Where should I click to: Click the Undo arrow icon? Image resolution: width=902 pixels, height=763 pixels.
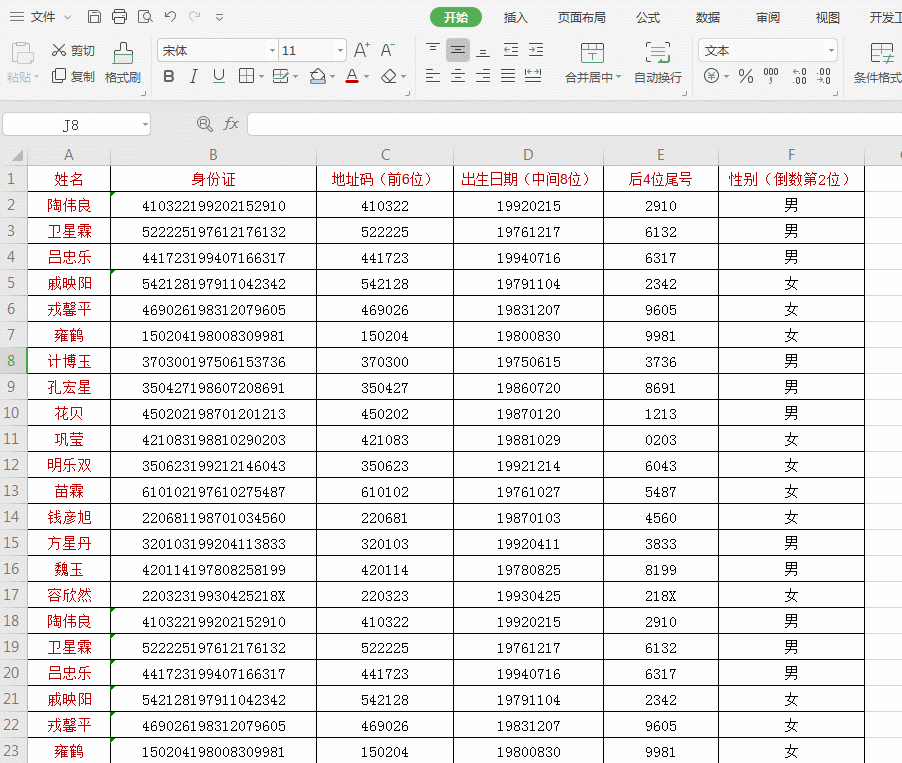[170, 17]
